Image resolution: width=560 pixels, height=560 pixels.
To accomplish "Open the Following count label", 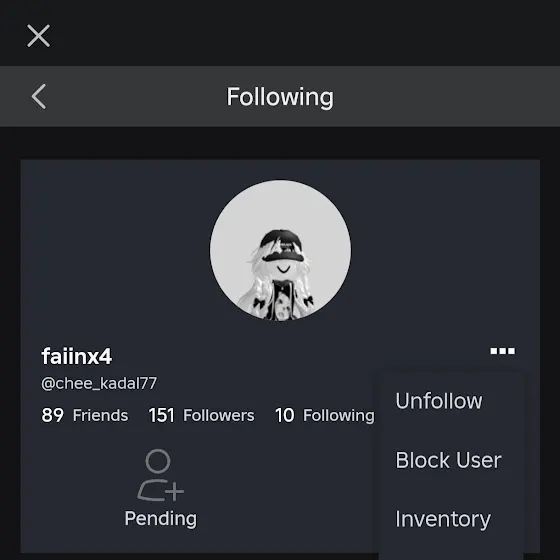I will point(339,415).
